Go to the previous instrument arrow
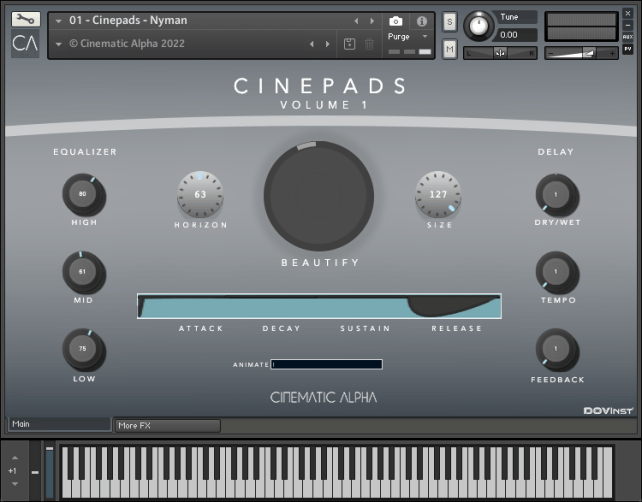 [x=356, y=21]
